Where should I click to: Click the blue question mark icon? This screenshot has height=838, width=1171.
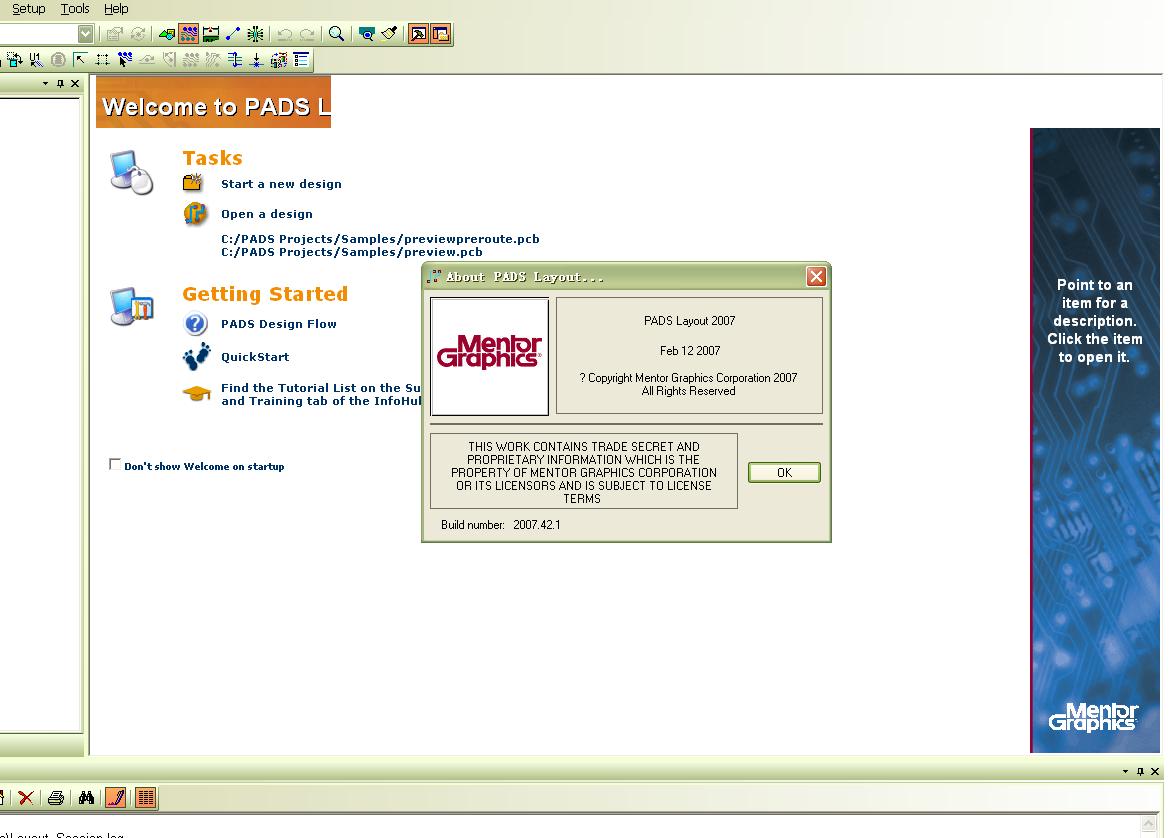(x=195, y=324)
